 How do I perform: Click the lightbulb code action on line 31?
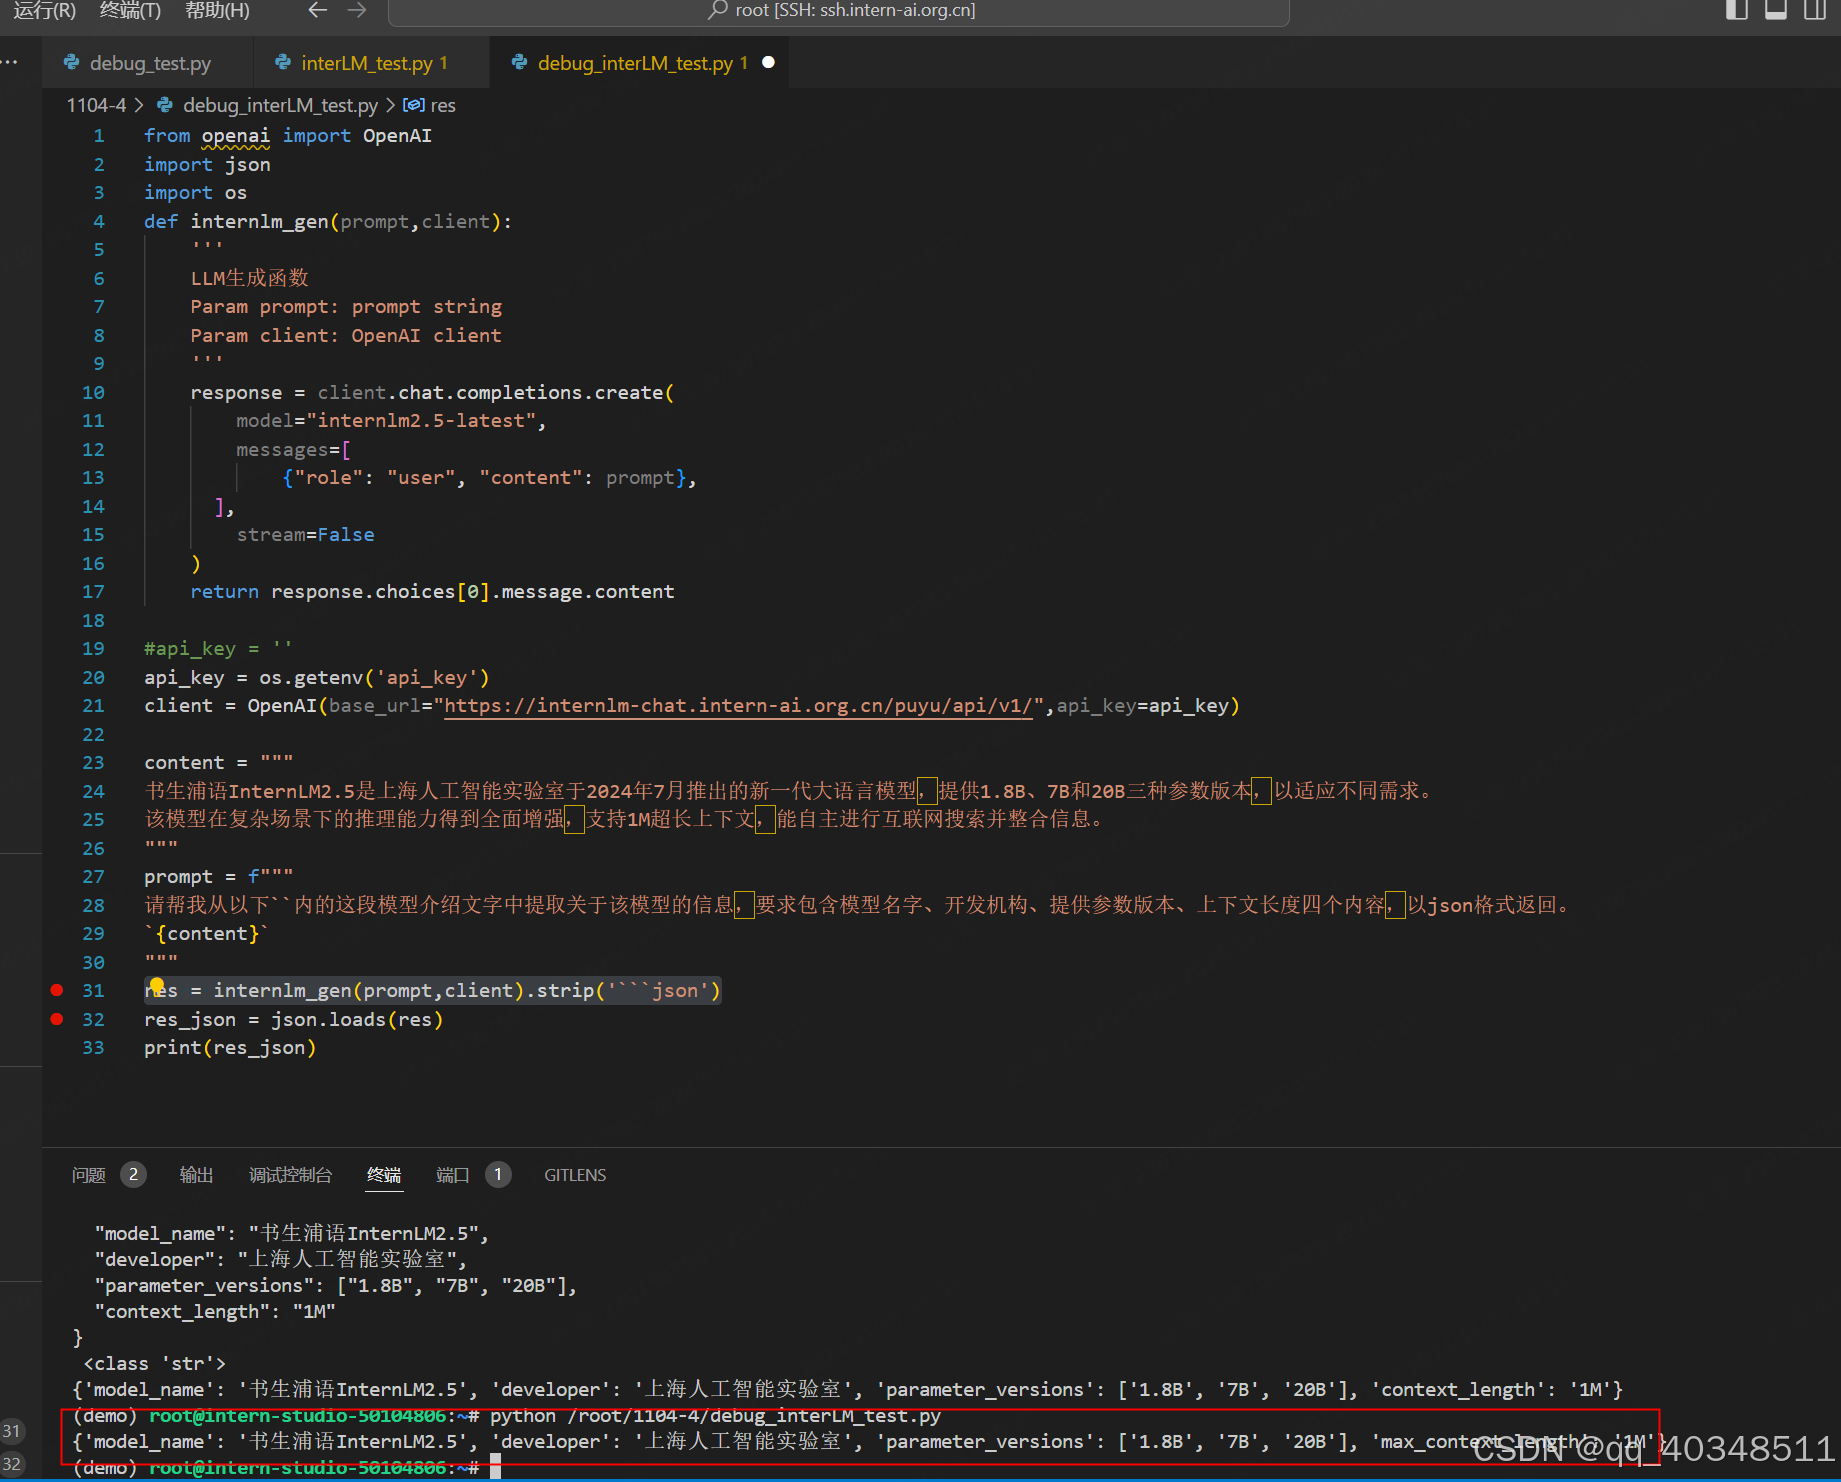(157, 987)
